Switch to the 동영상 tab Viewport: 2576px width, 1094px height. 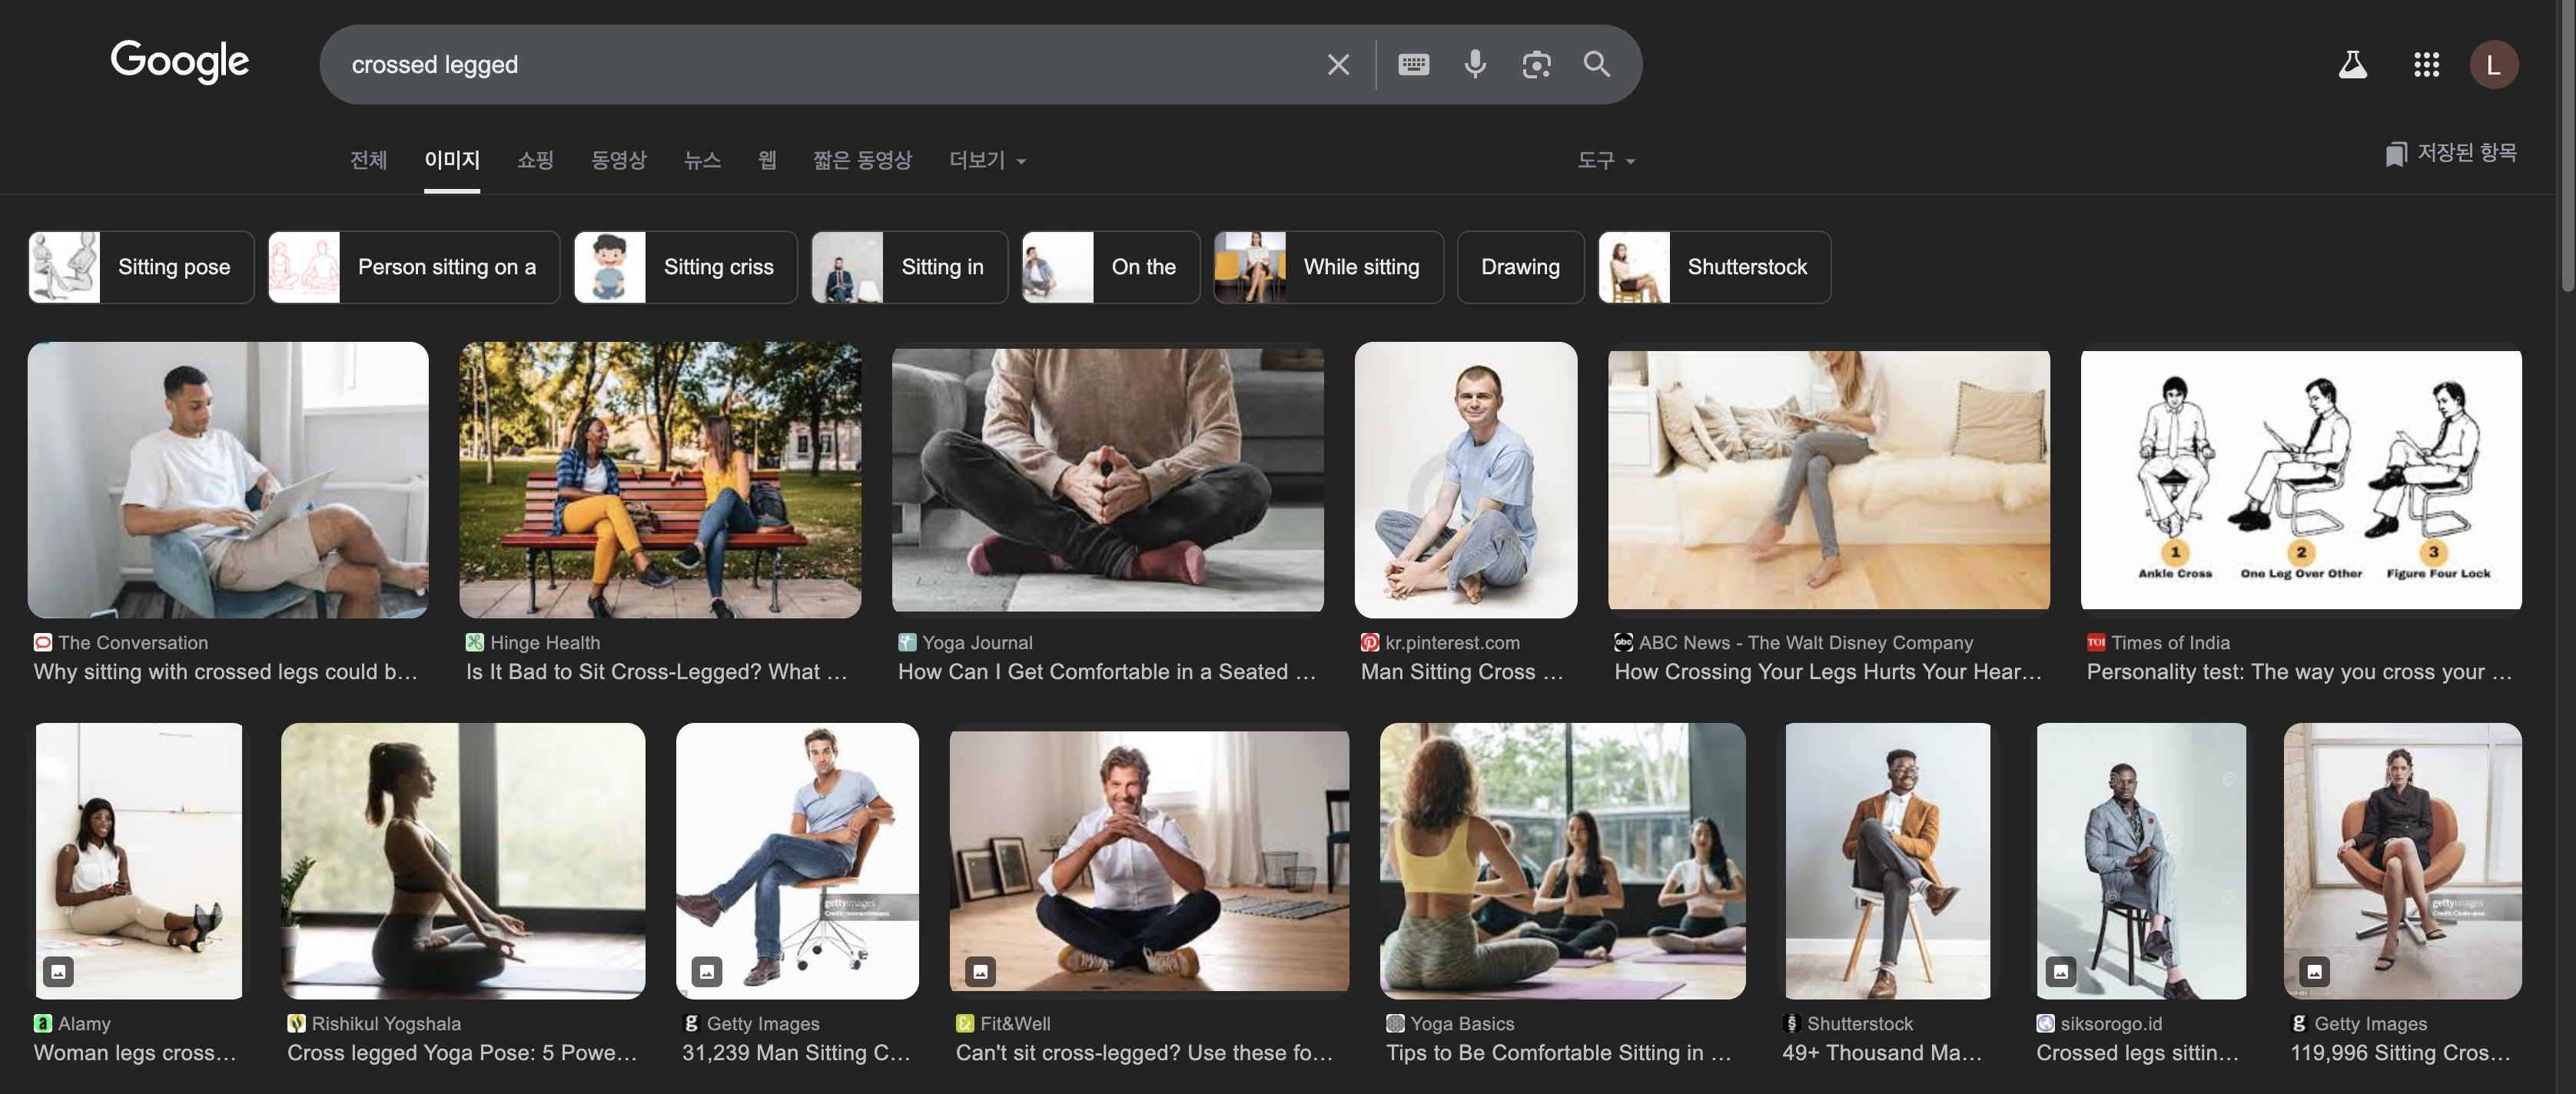618,160
